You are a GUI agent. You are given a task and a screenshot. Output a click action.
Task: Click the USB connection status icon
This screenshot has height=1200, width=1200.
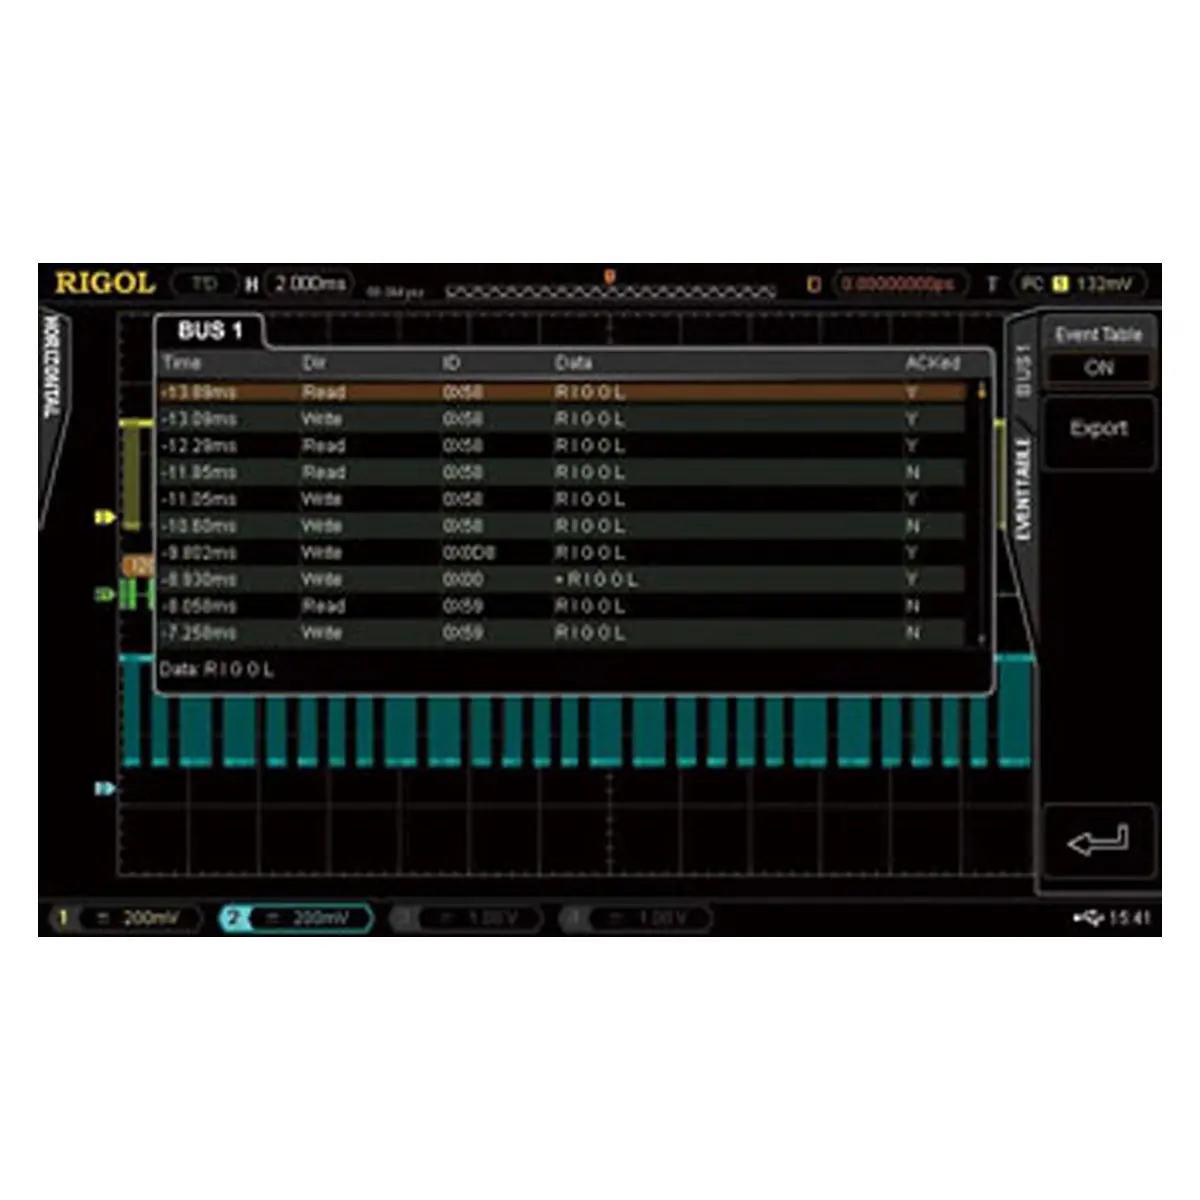[1087, 917]
